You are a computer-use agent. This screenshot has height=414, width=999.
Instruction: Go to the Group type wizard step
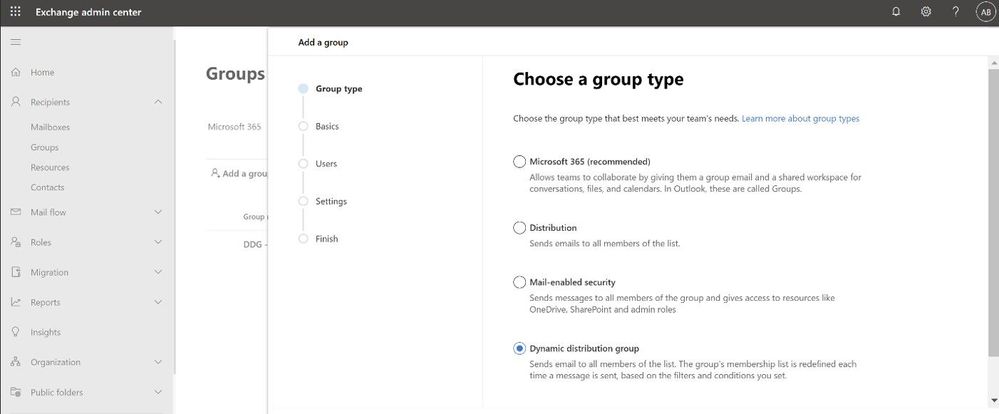click(338, 89)
